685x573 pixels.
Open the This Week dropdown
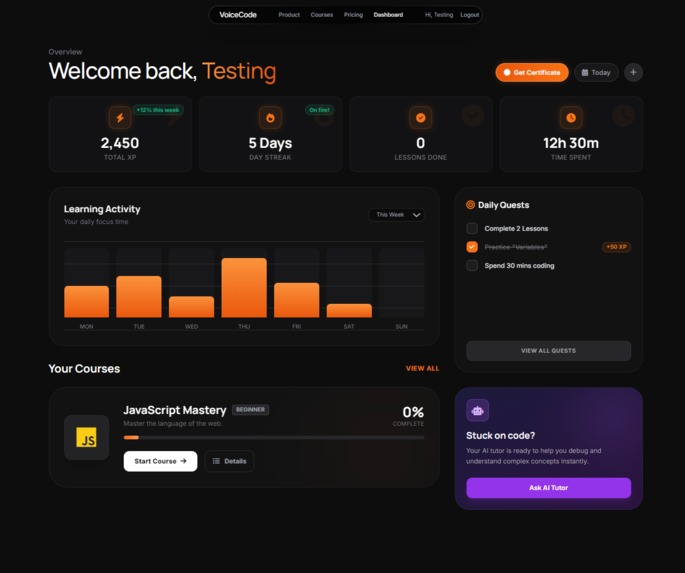pyautogui.click(x=397, y=215)
